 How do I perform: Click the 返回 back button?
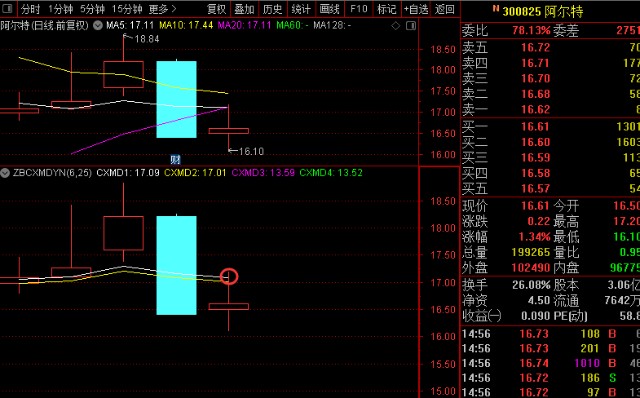click(x=444, y=9)
